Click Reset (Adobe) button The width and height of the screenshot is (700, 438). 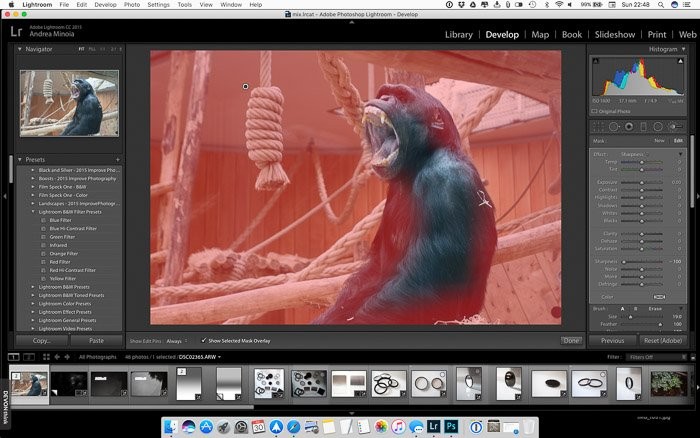tap(663, 340)
